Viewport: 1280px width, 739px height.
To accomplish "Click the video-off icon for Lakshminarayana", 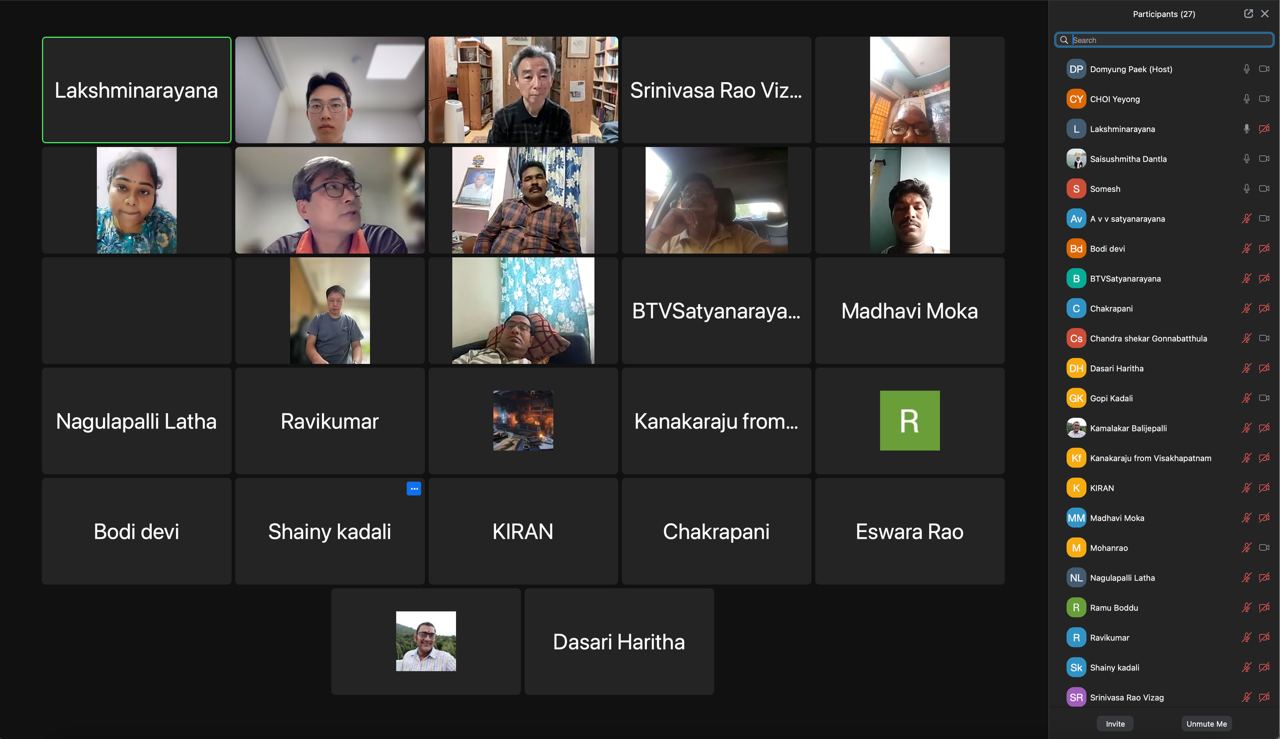I will click(x=1264, y=129).
